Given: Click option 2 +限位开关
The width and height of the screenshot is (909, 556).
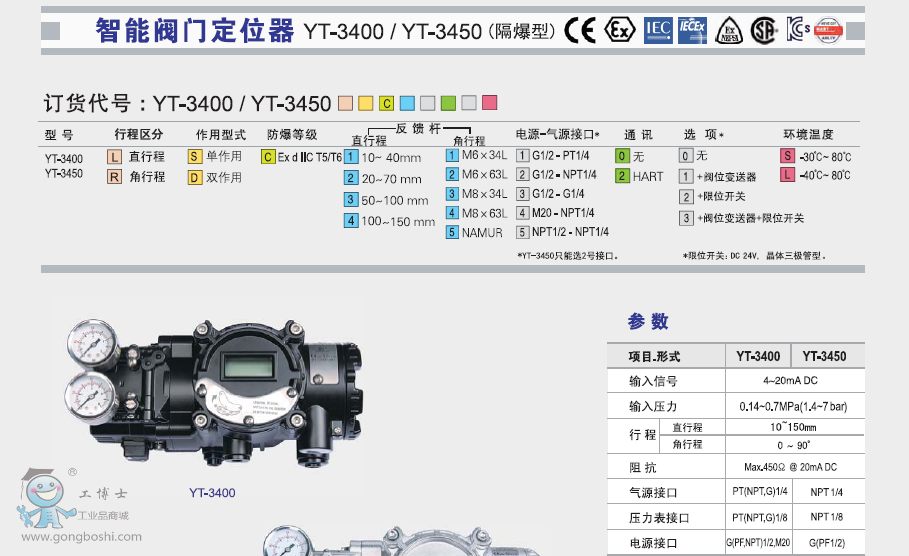Looking at the screenshot, I should 712,197.
